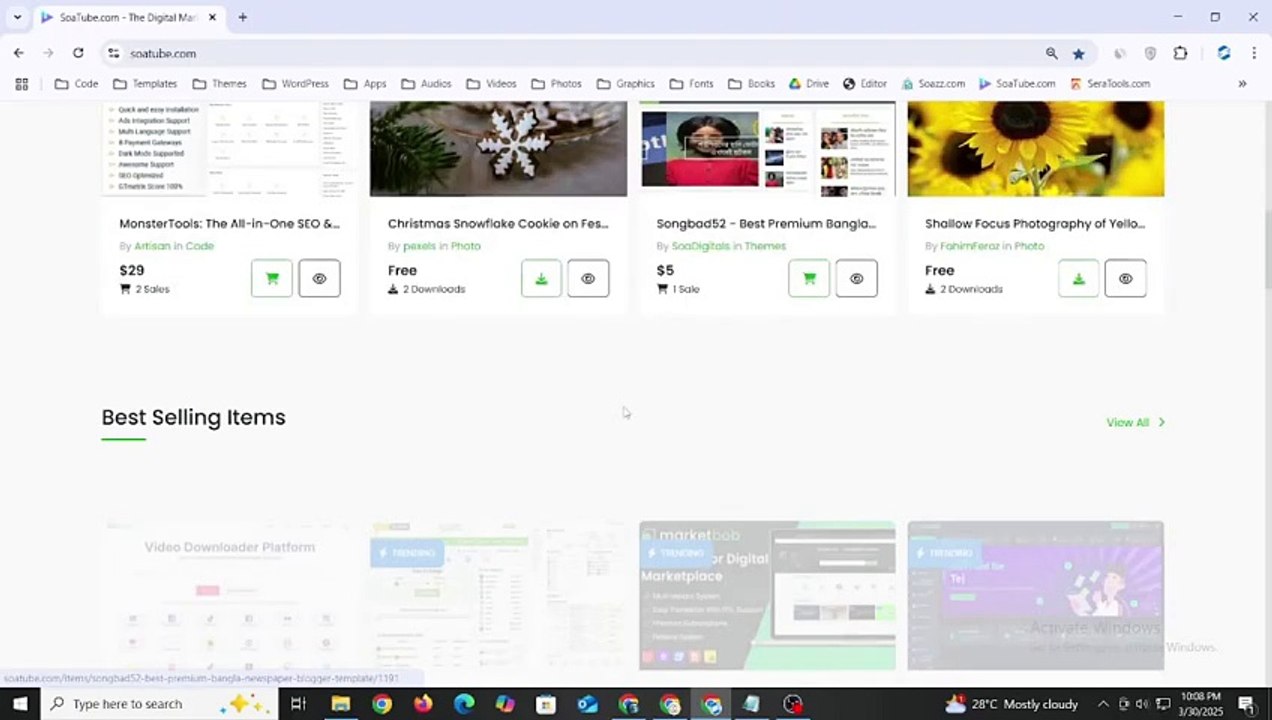Bookmark this page with the star icon
Image resolution: width=1272 pixels, height=720 pixels.
point(1078,53)
